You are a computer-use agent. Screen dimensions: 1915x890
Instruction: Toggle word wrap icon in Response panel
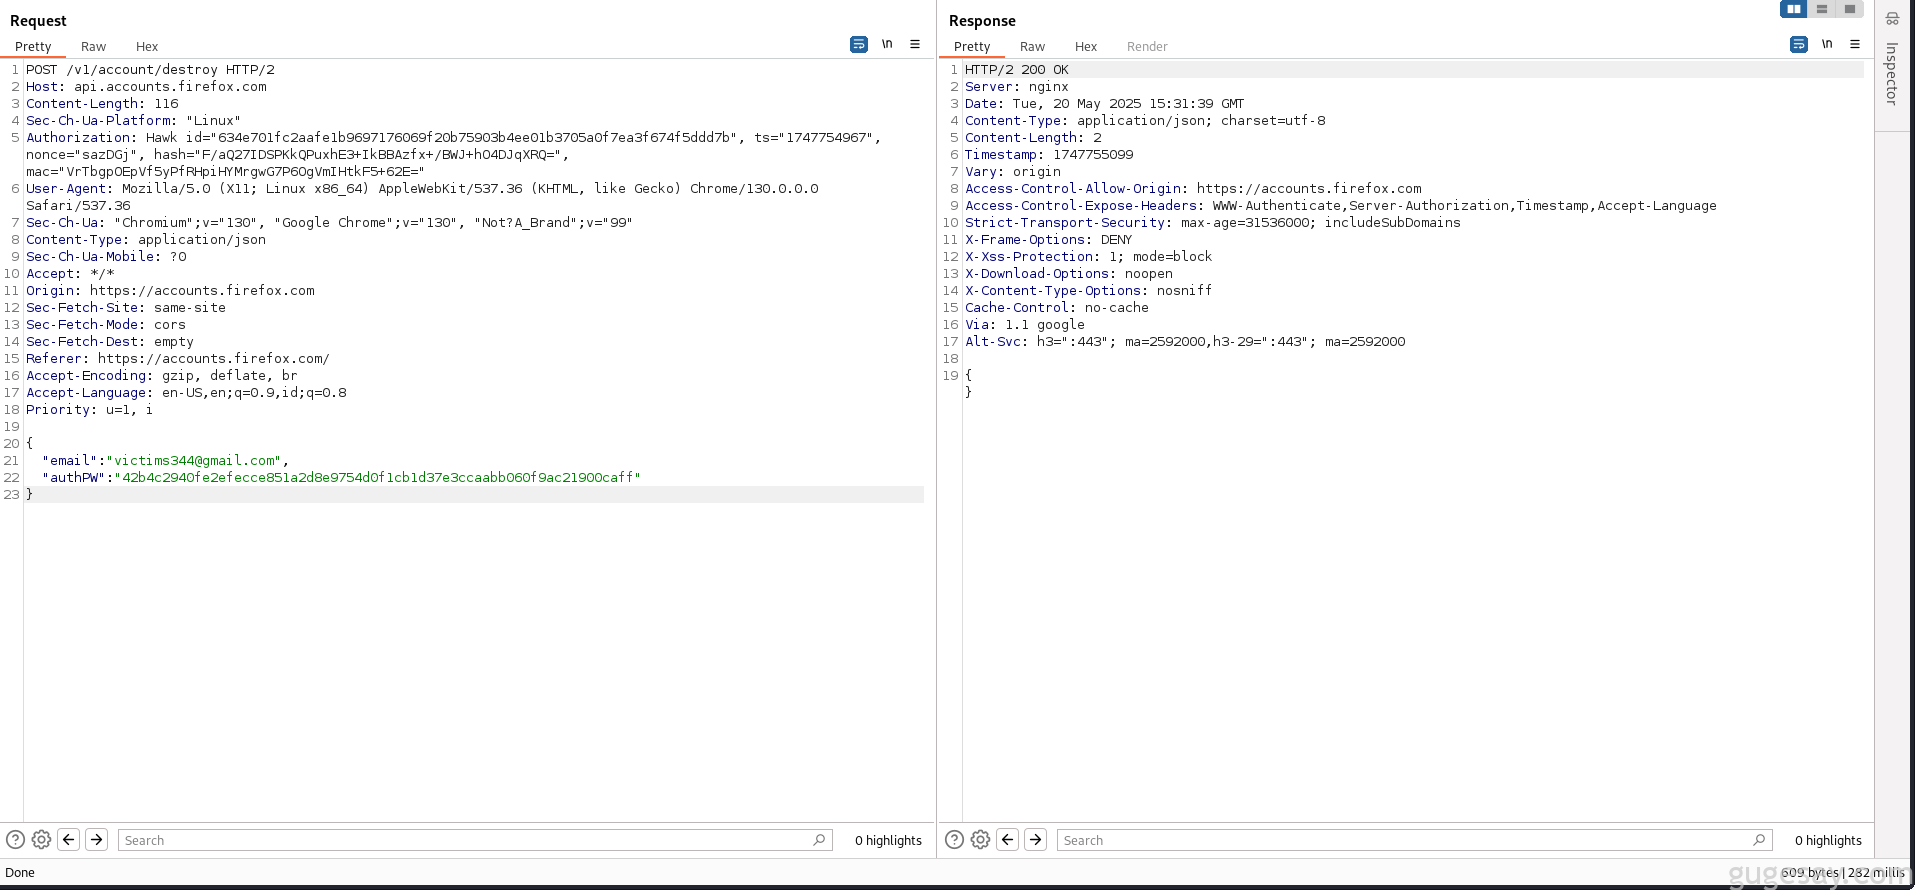point(1798,44)
